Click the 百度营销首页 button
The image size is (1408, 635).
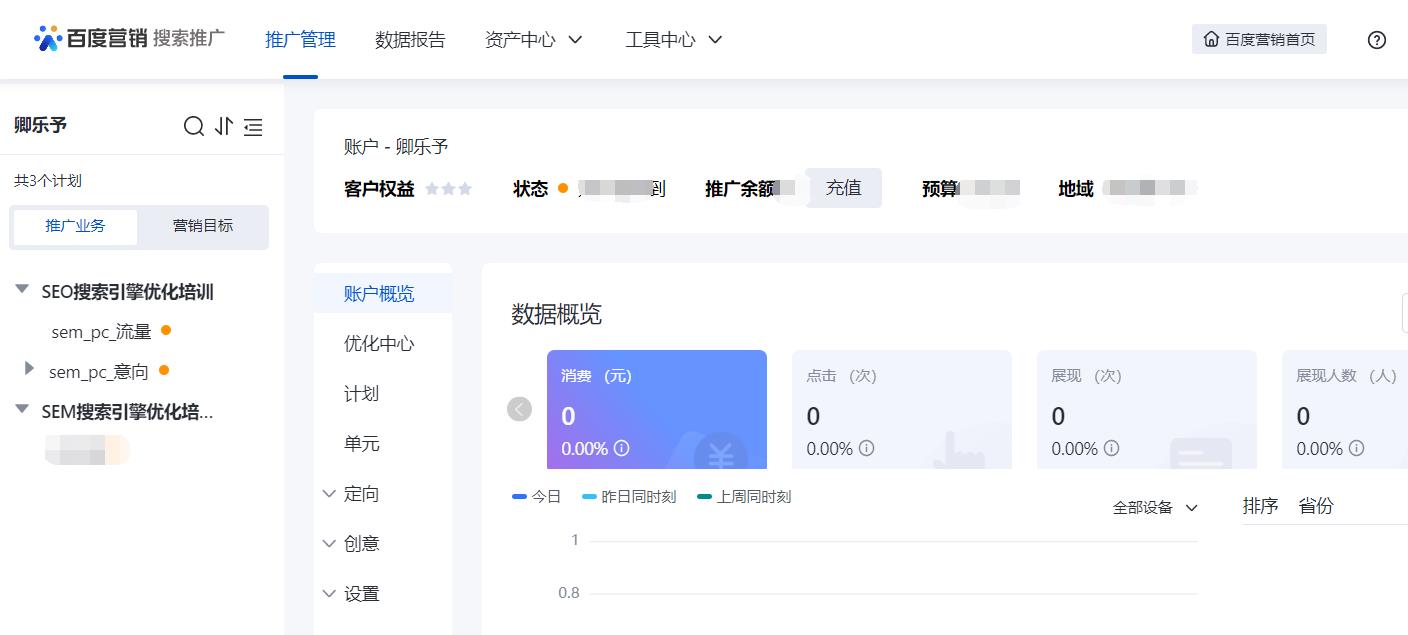(1259, 39)
